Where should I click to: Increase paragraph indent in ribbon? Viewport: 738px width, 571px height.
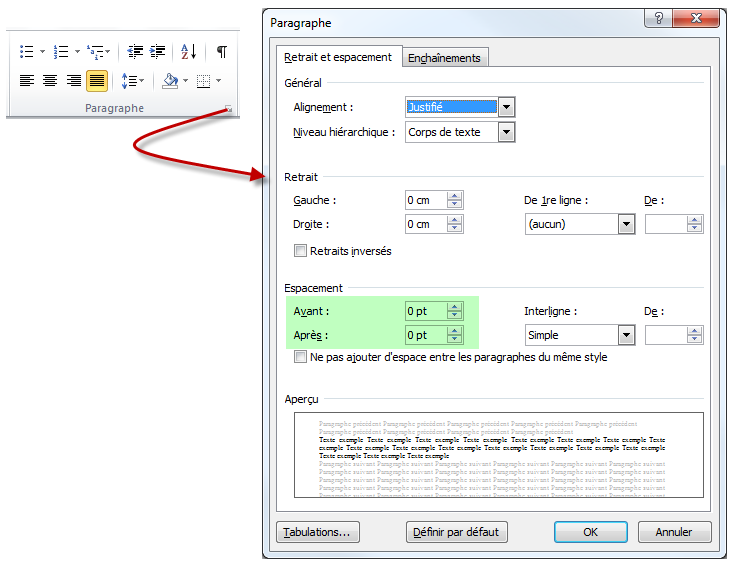tap(157, 51)
